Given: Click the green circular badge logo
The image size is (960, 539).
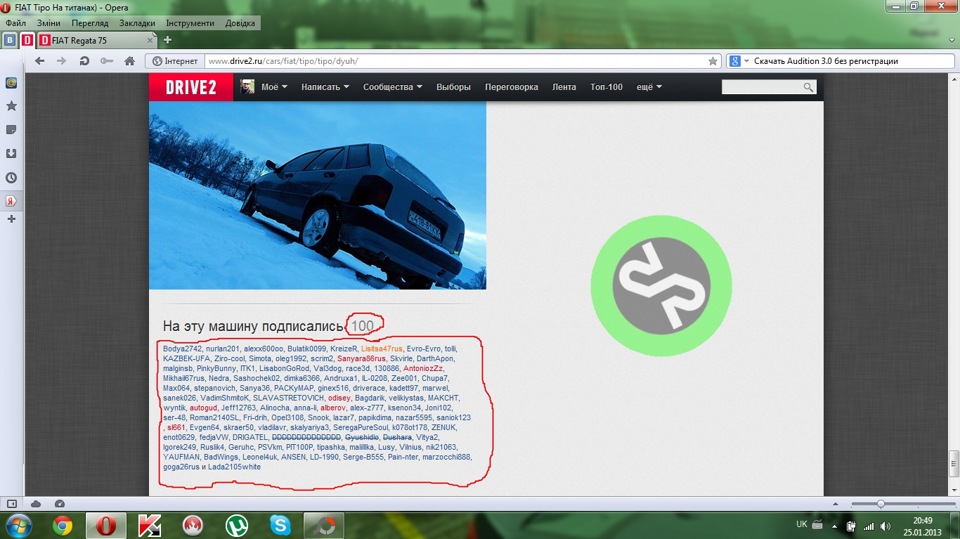Looking at the screenshot, I should click(661, 285).
